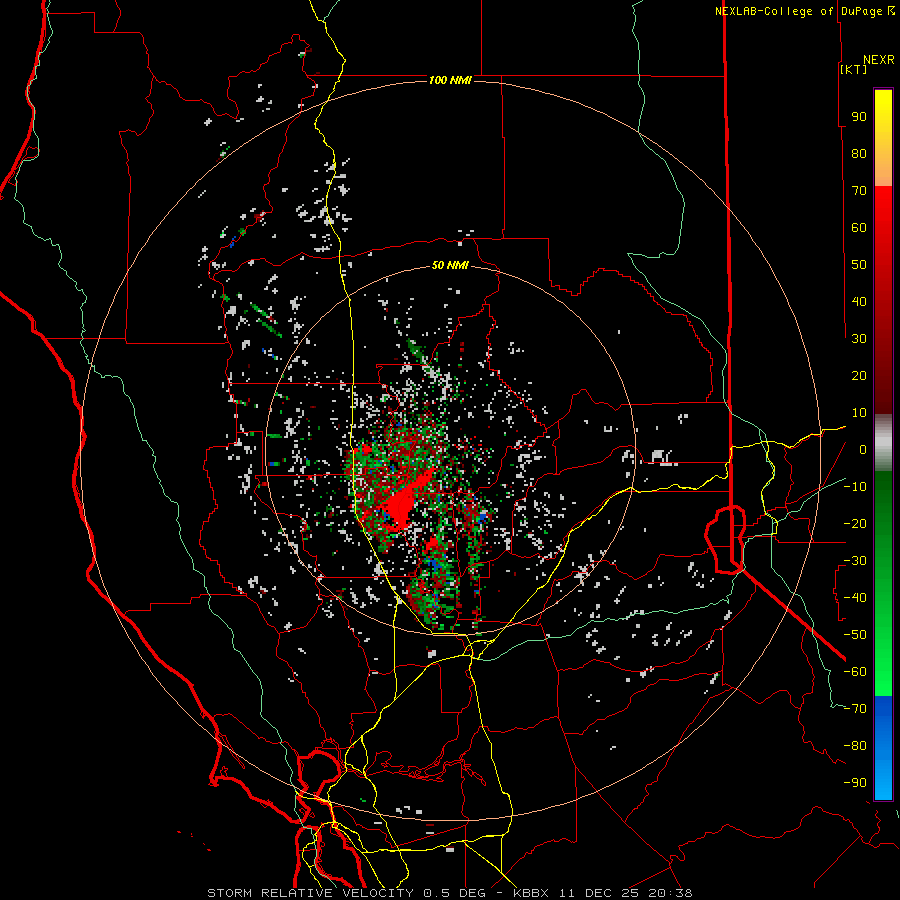The width and height of the screenshot is (900, 900).
Task: Click the 30 value on the velocity scale
Action: [859, 339]
